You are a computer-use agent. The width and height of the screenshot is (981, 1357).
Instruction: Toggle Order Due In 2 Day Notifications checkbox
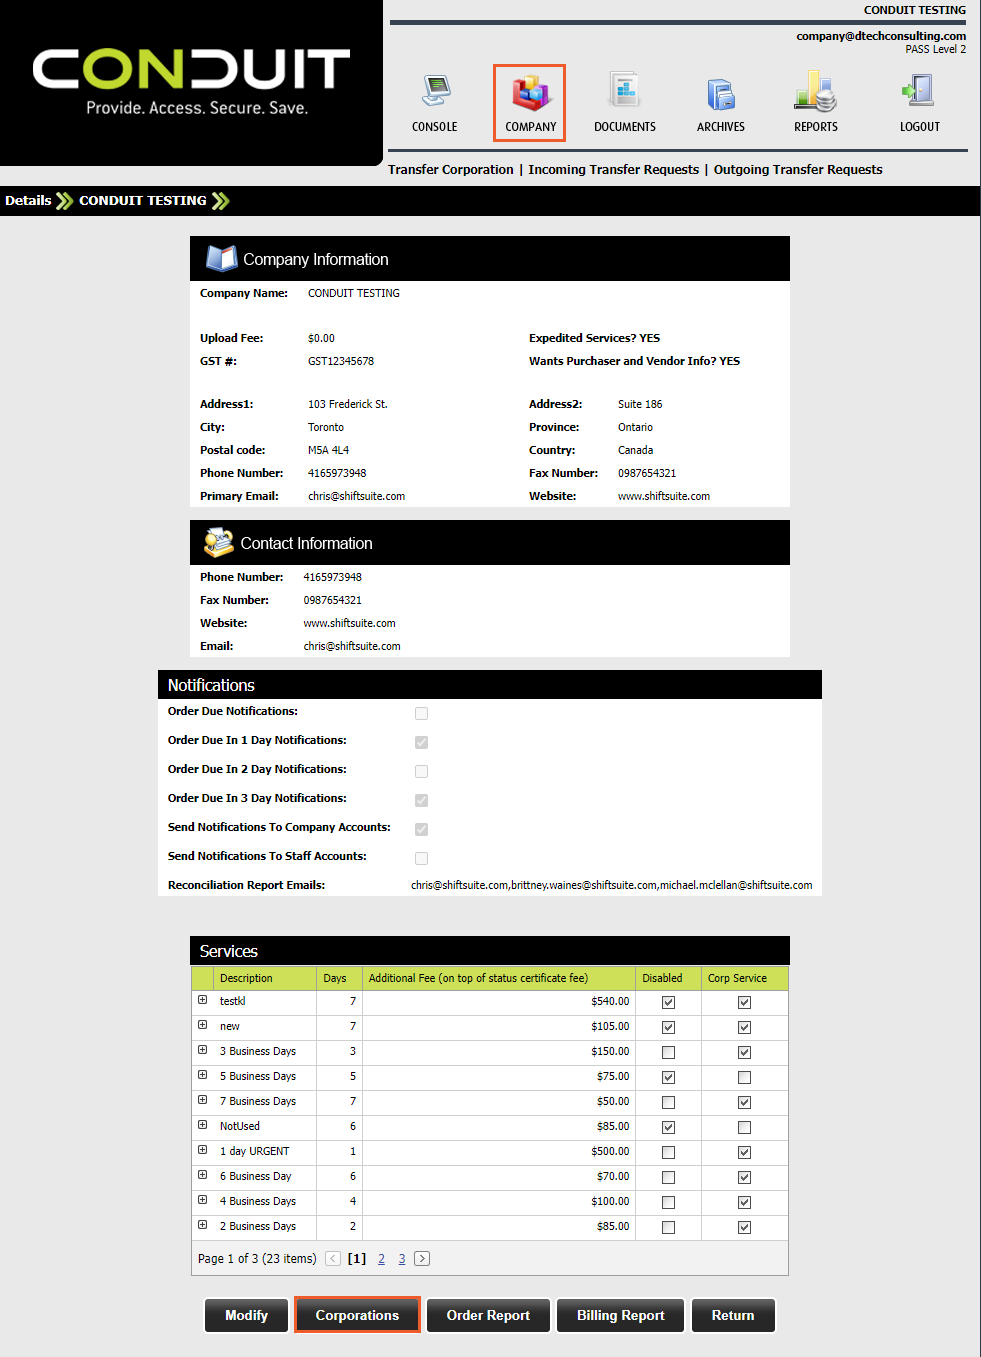coord(421,771)
